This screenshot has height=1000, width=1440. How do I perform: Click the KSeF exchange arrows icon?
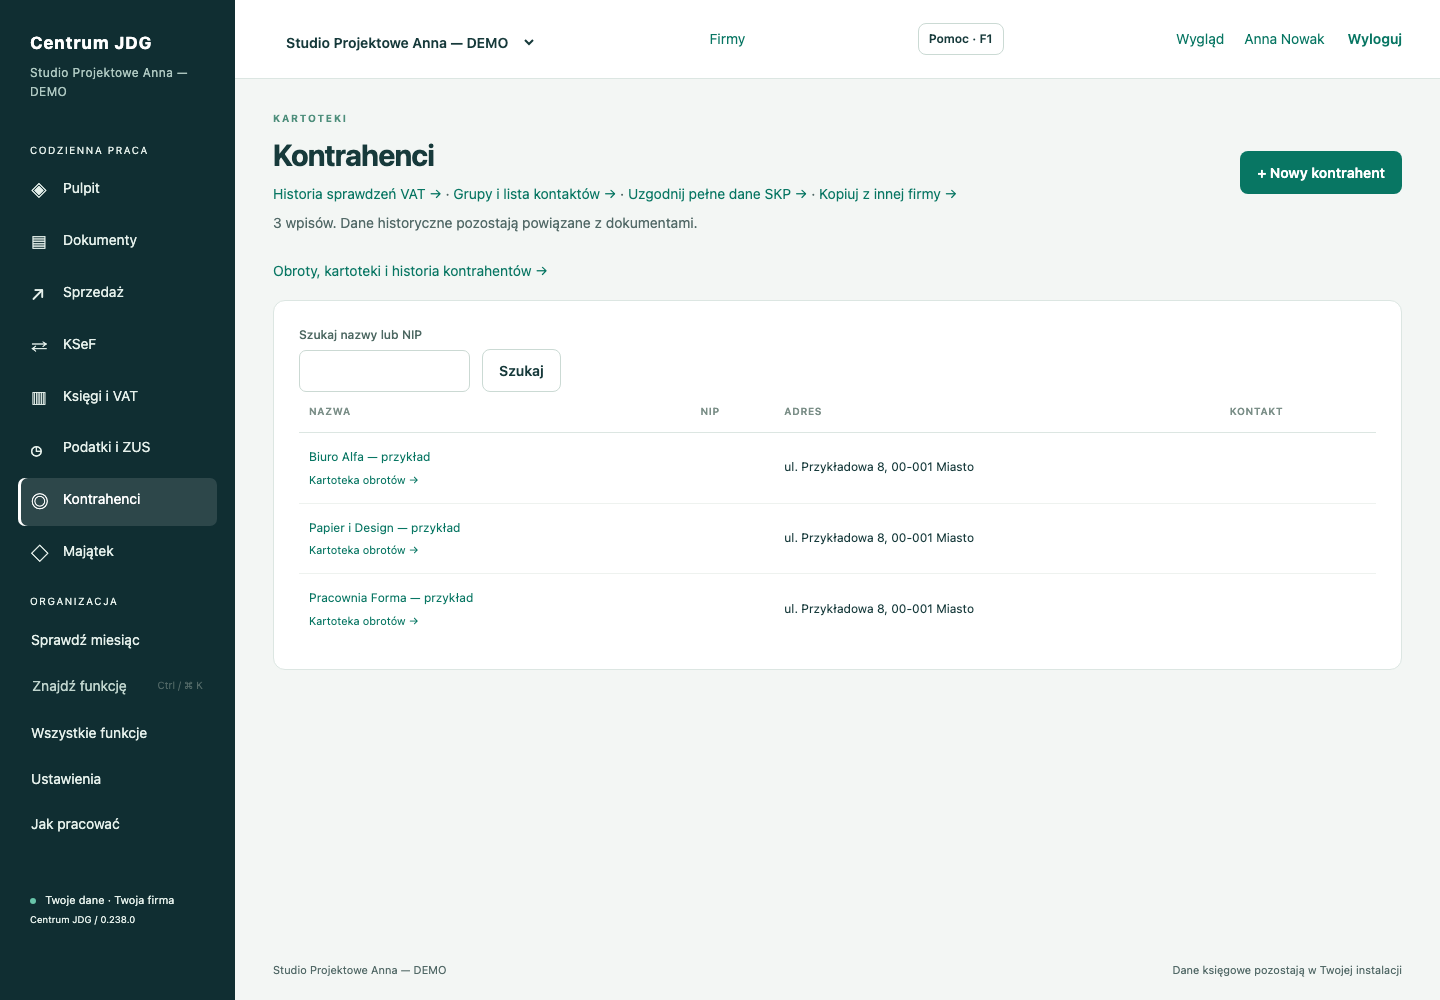39,346
